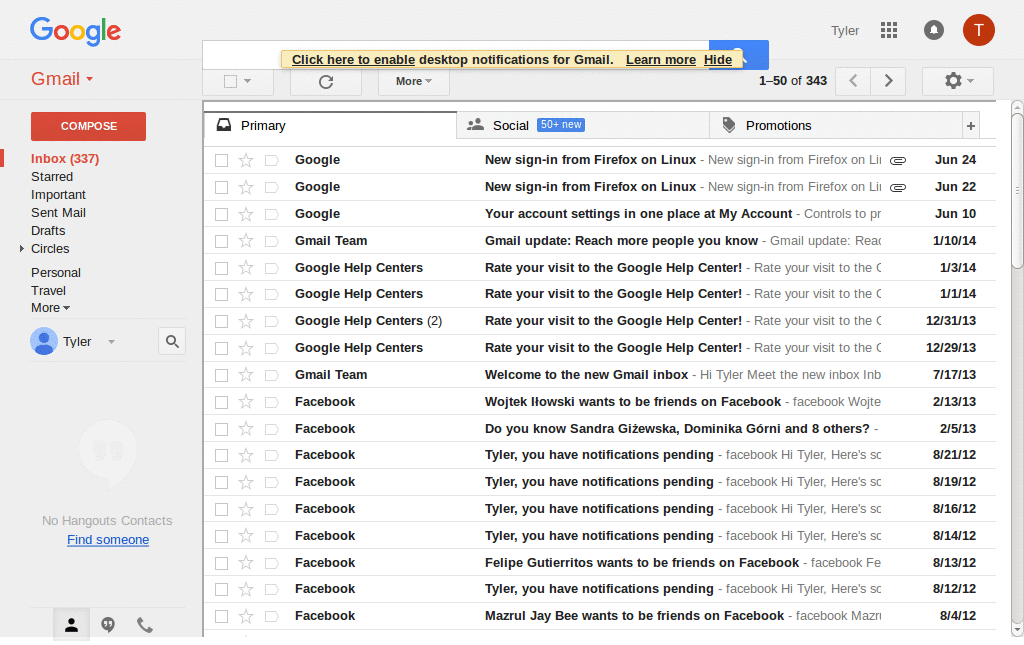
Task: Expand the Circles label
Action: [22, 249]
